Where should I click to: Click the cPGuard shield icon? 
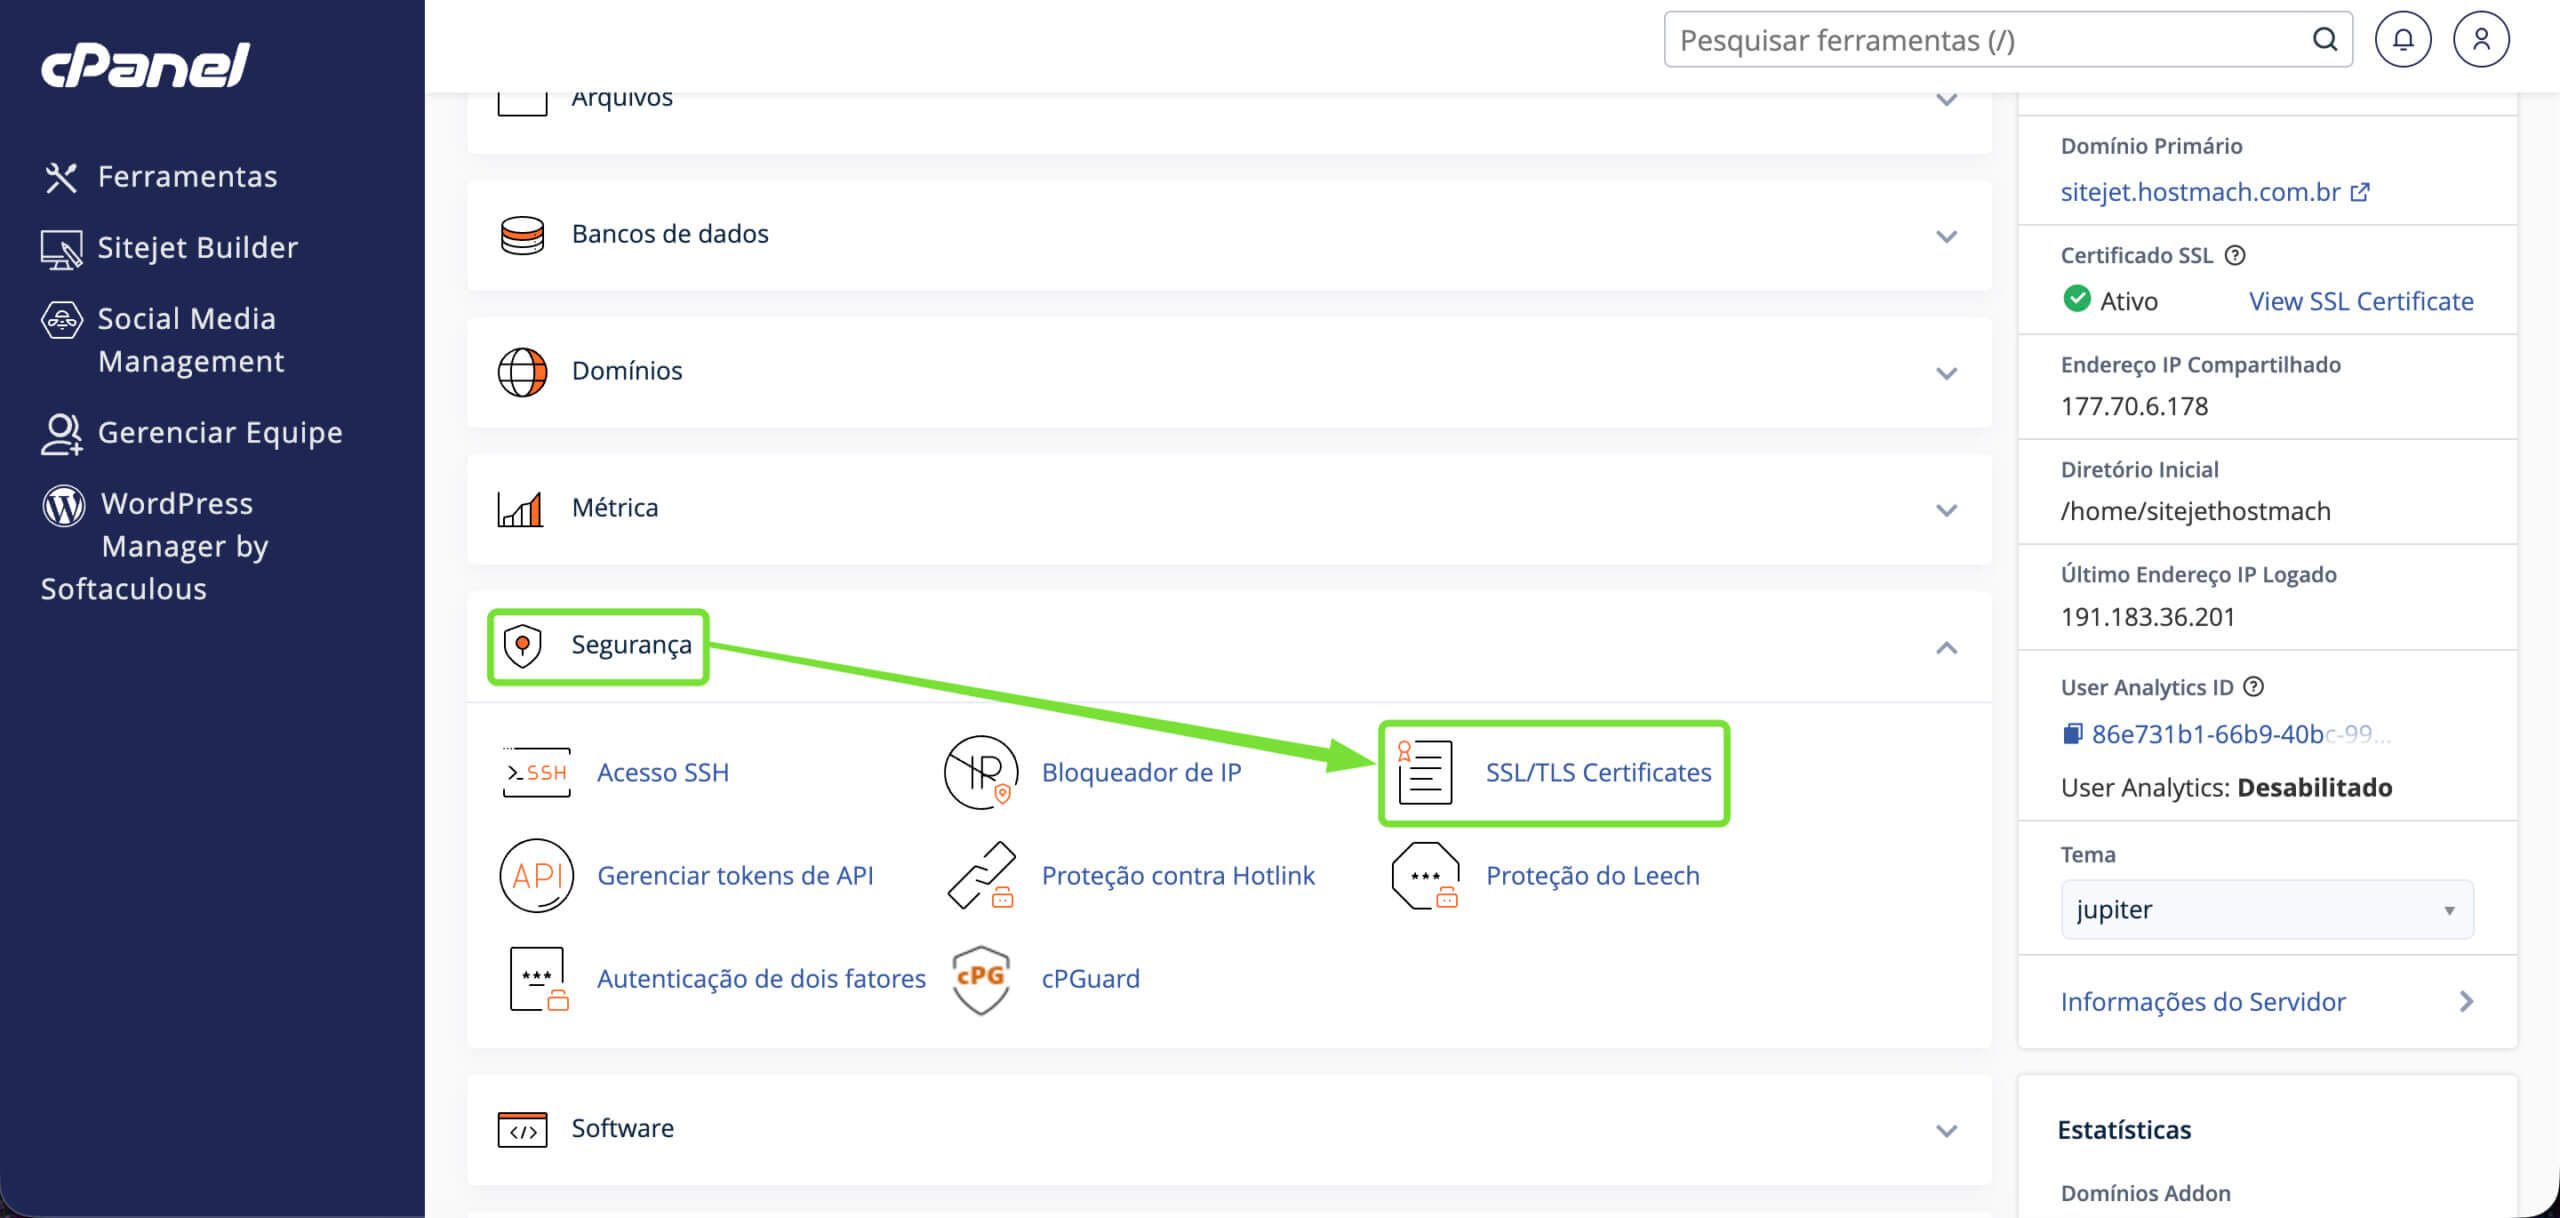coord(981,980)
